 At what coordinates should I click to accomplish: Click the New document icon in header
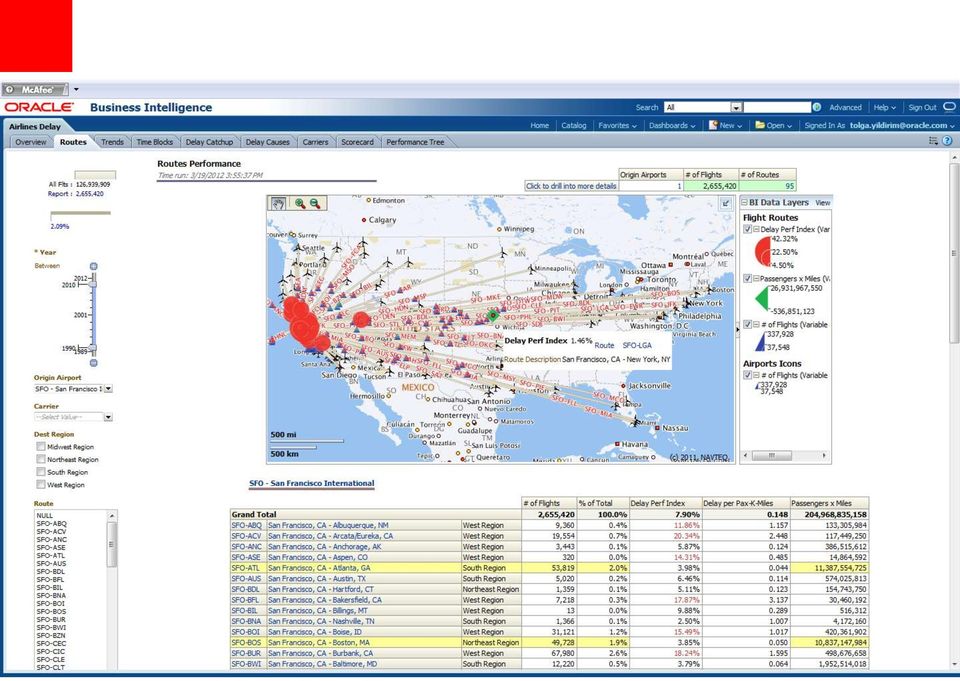coord(713,125)
